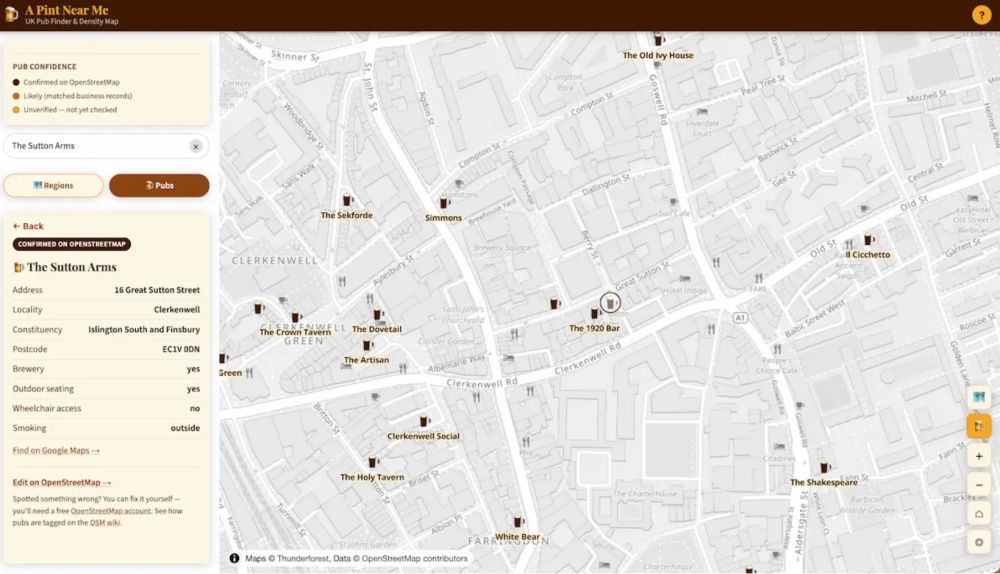Click the postcode value EC1V 0DN
Viewport: 1000px width, 574px height.
pyautogui.click(x=181, y=349)
